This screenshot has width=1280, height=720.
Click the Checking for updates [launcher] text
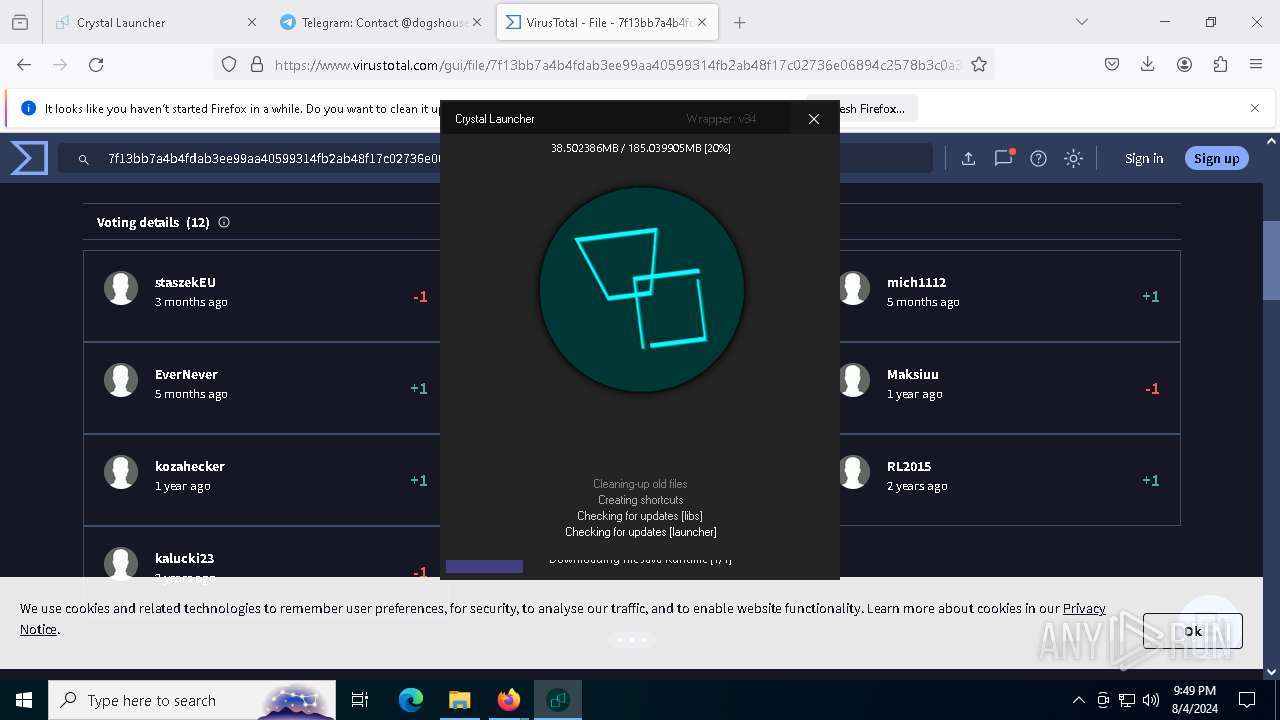pos(641,532)
